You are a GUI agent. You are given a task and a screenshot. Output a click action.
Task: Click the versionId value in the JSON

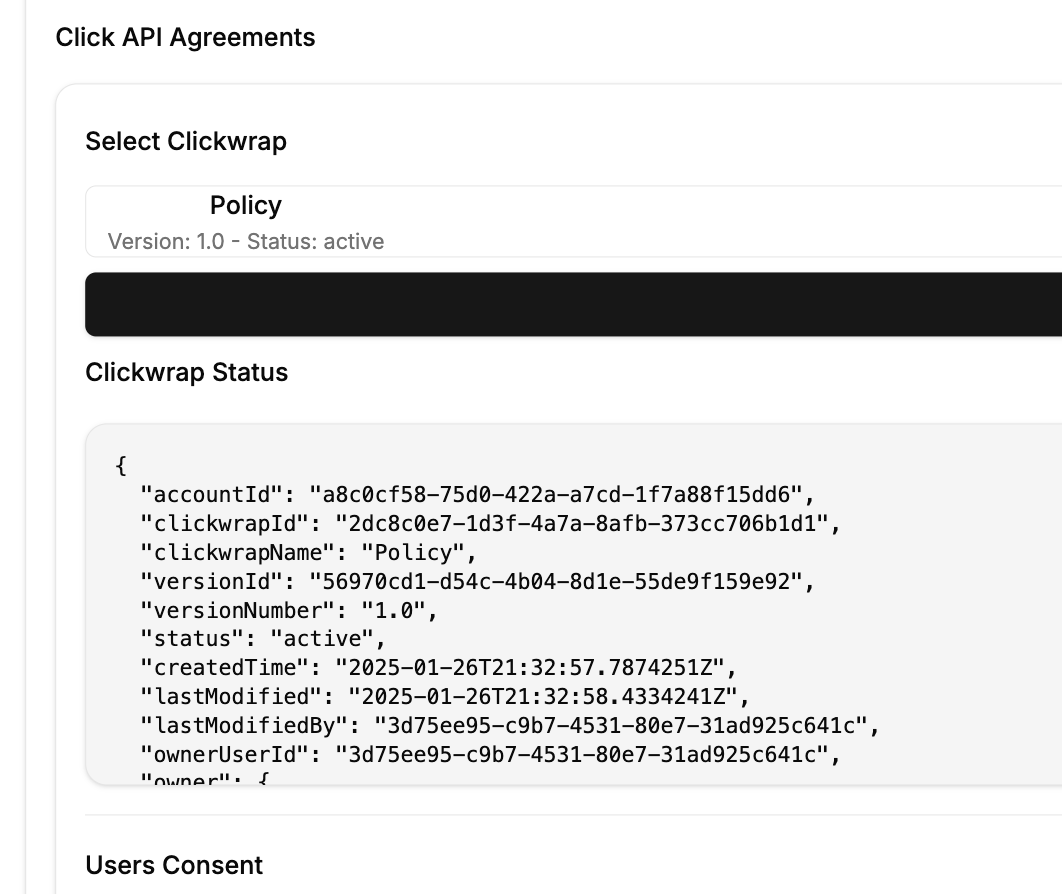(564, 581)
